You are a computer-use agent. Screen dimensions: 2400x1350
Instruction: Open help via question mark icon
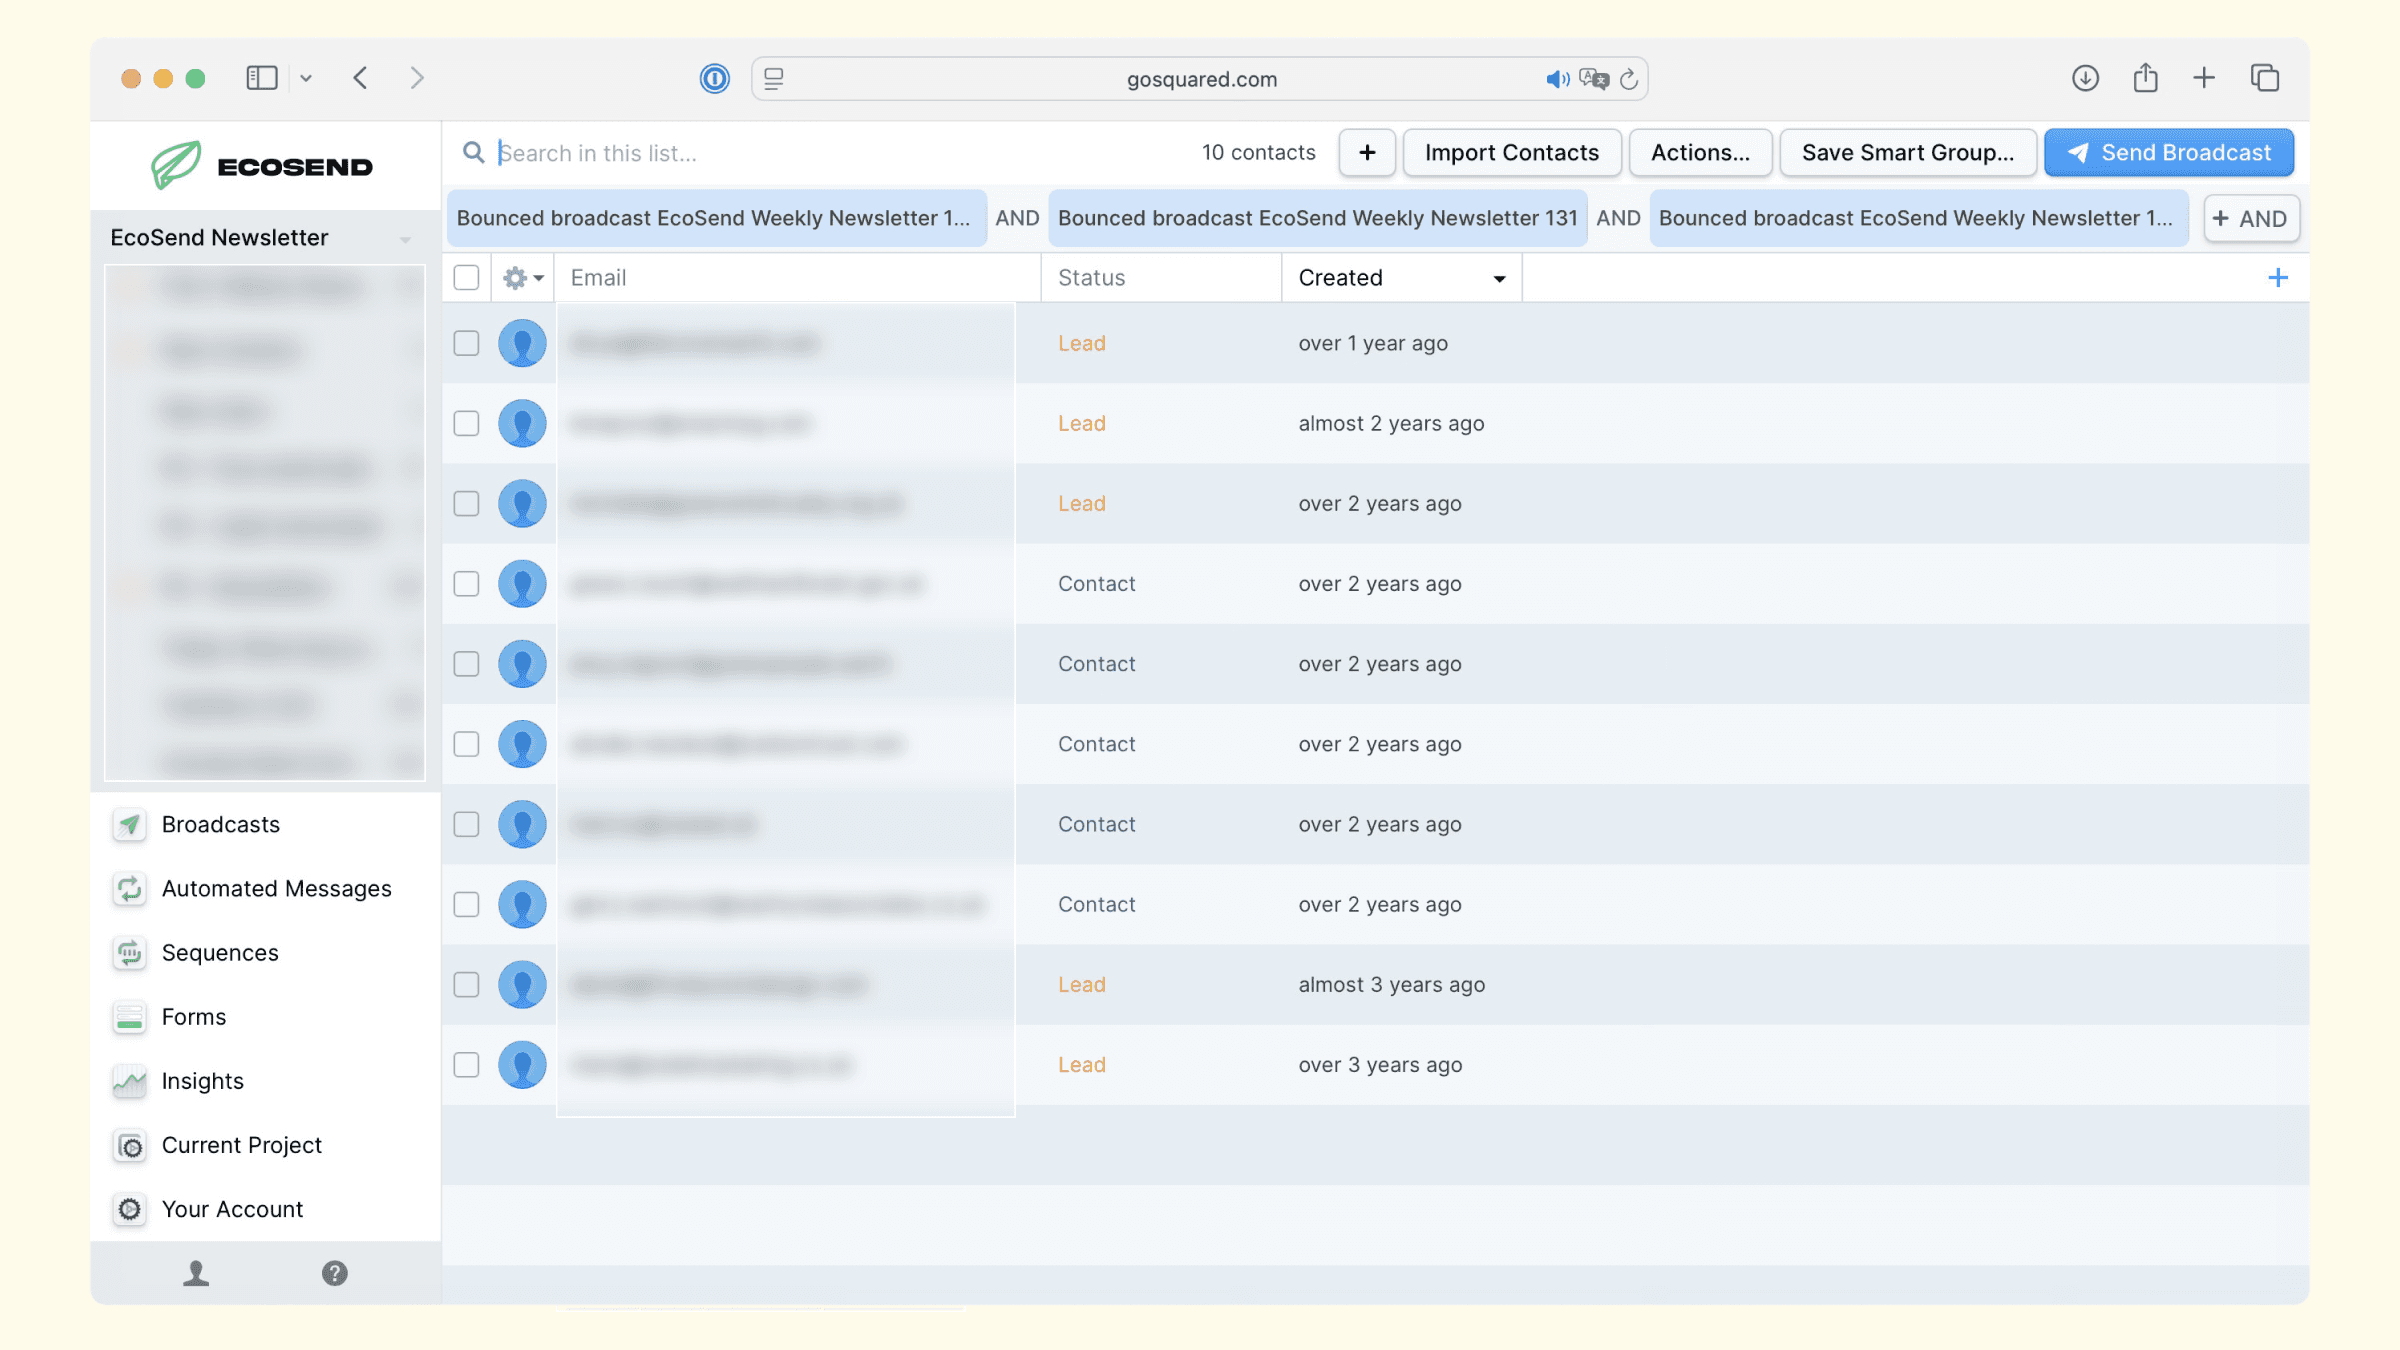pos(335,1273)
